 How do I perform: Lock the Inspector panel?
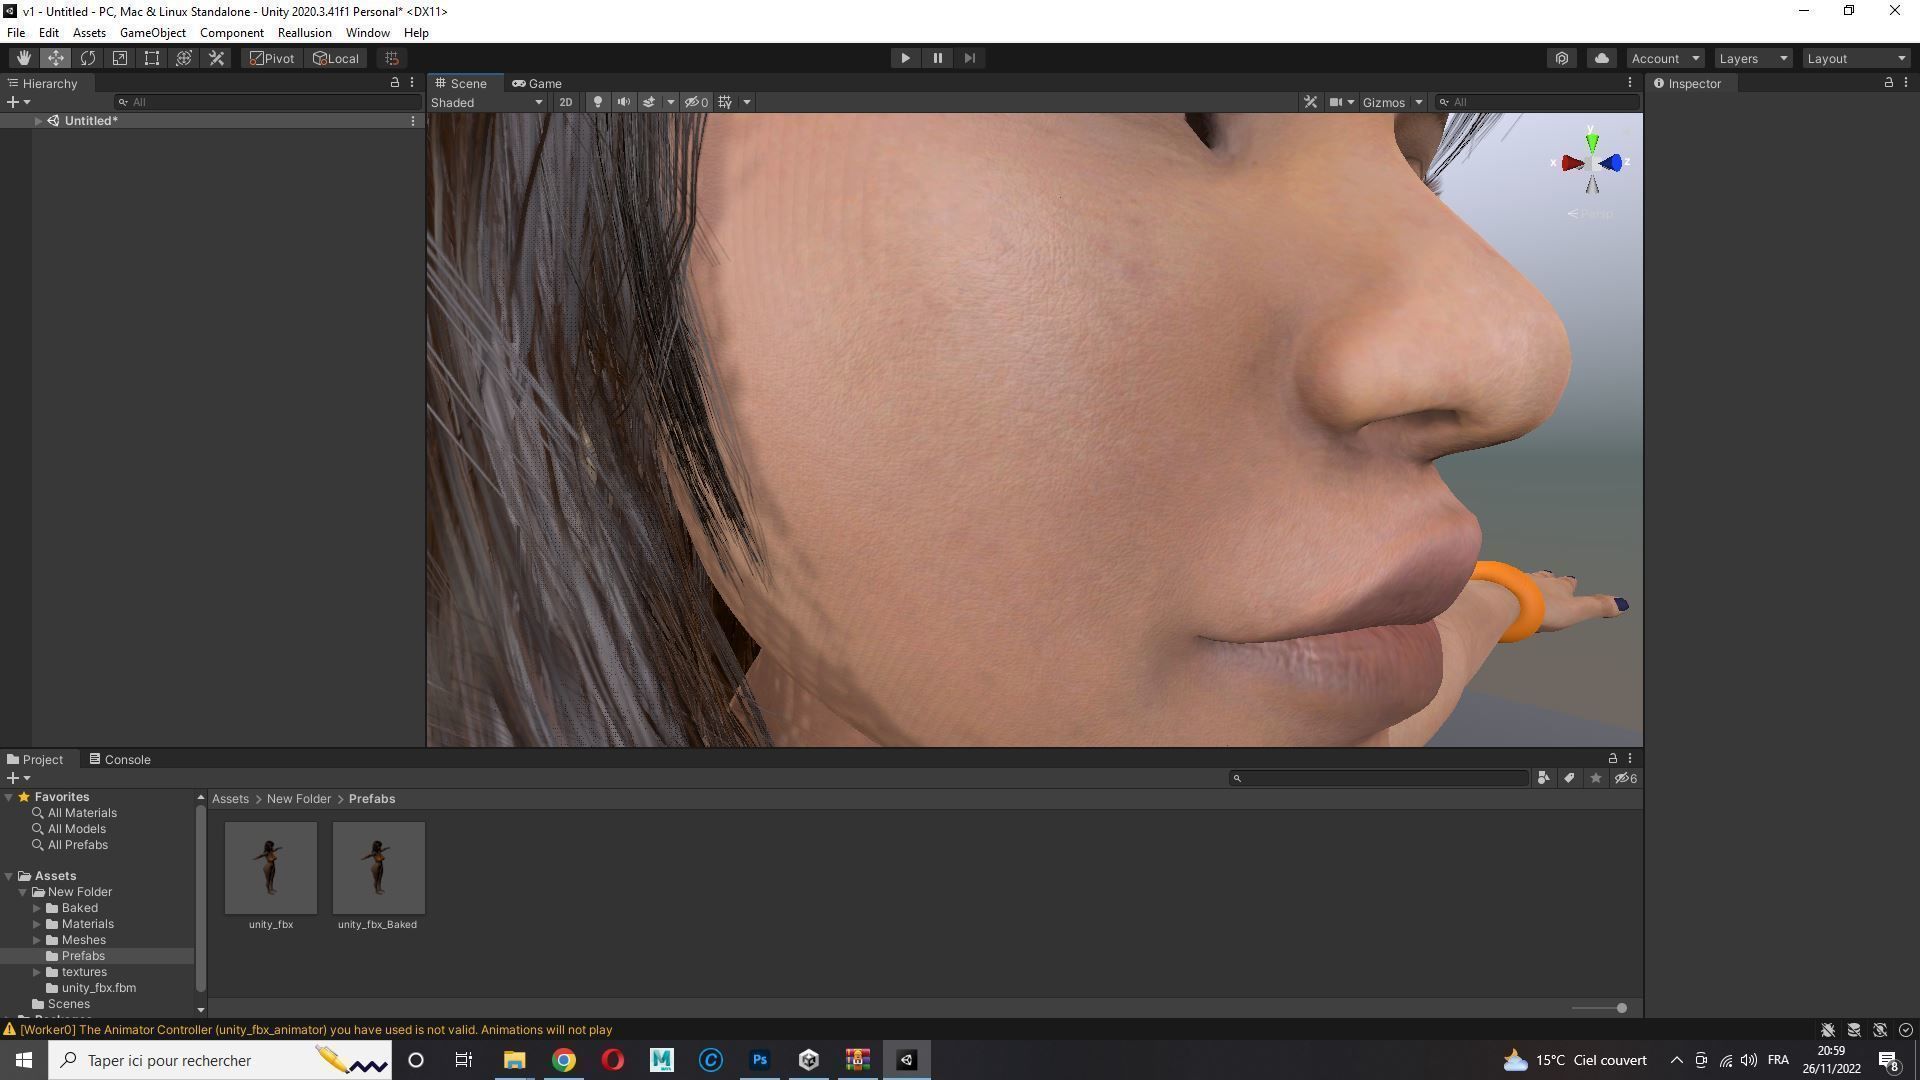pos(1888,83)
